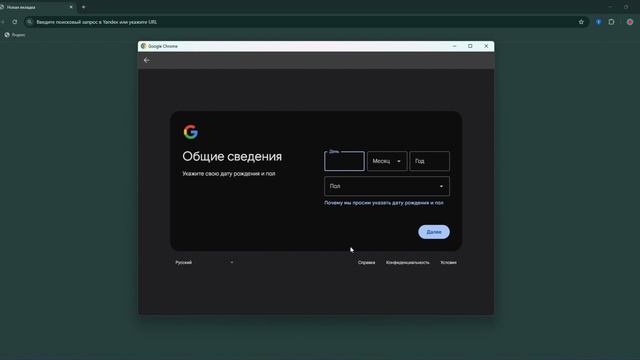This screenshot has height=360, width=640.
Task: Open the link explaining why birth date is requested
Action: (x=384, y=203)
